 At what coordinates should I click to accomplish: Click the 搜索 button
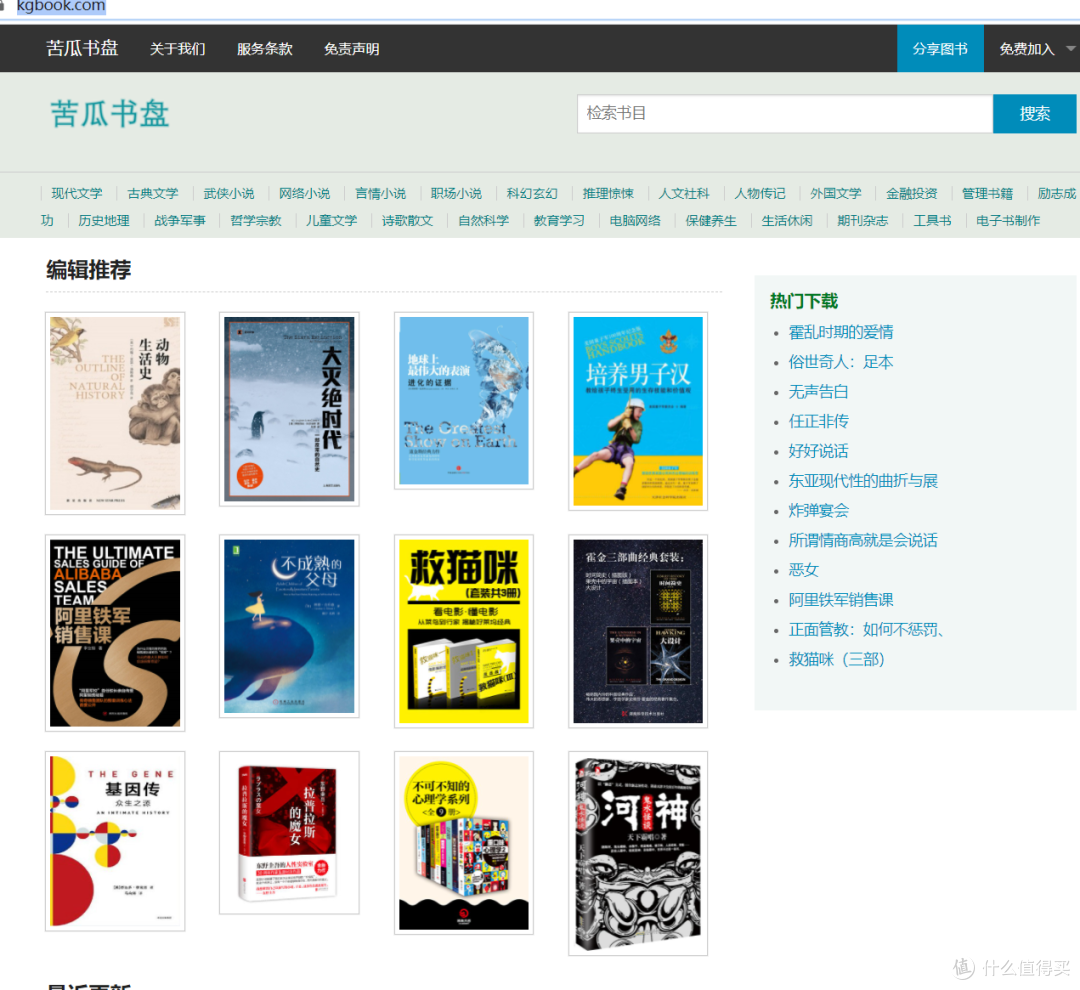[x=1035, y=114]
